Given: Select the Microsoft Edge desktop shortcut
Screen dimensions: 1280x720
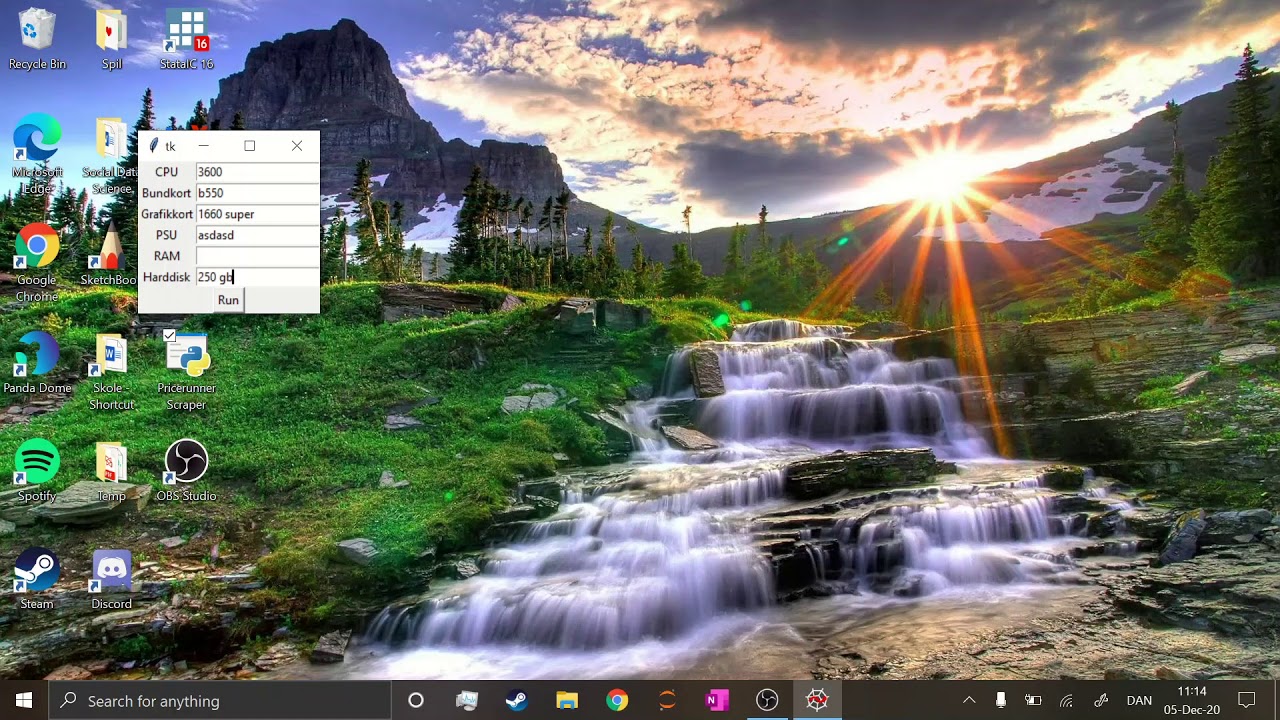Looking at the screenshot, I should point(37,155).
